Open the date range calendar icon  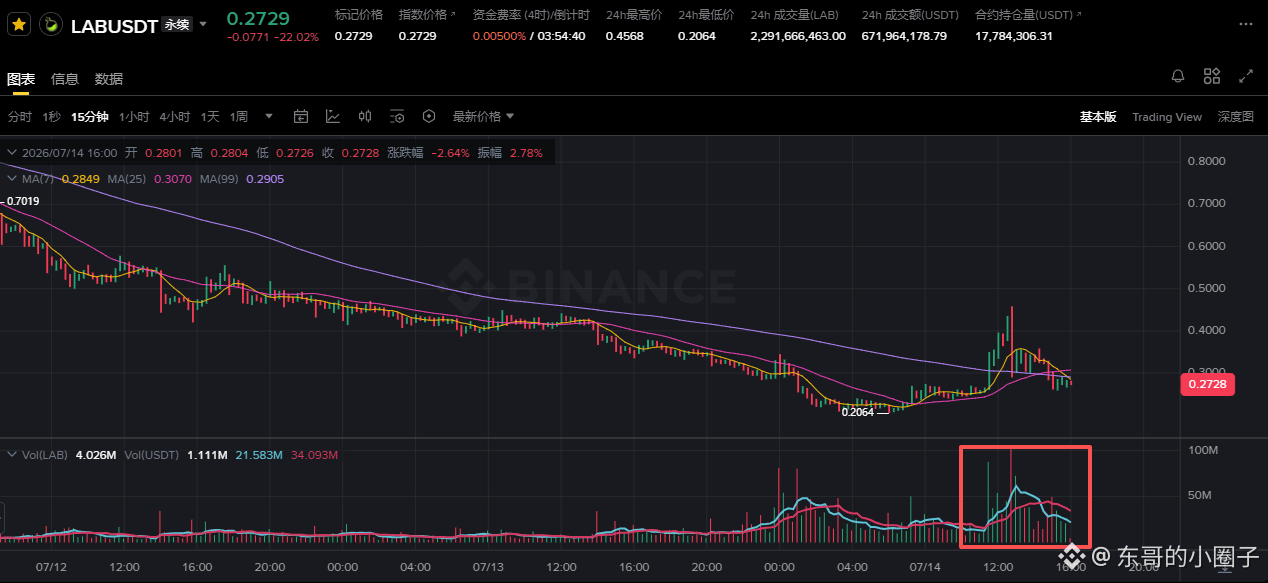300,116
